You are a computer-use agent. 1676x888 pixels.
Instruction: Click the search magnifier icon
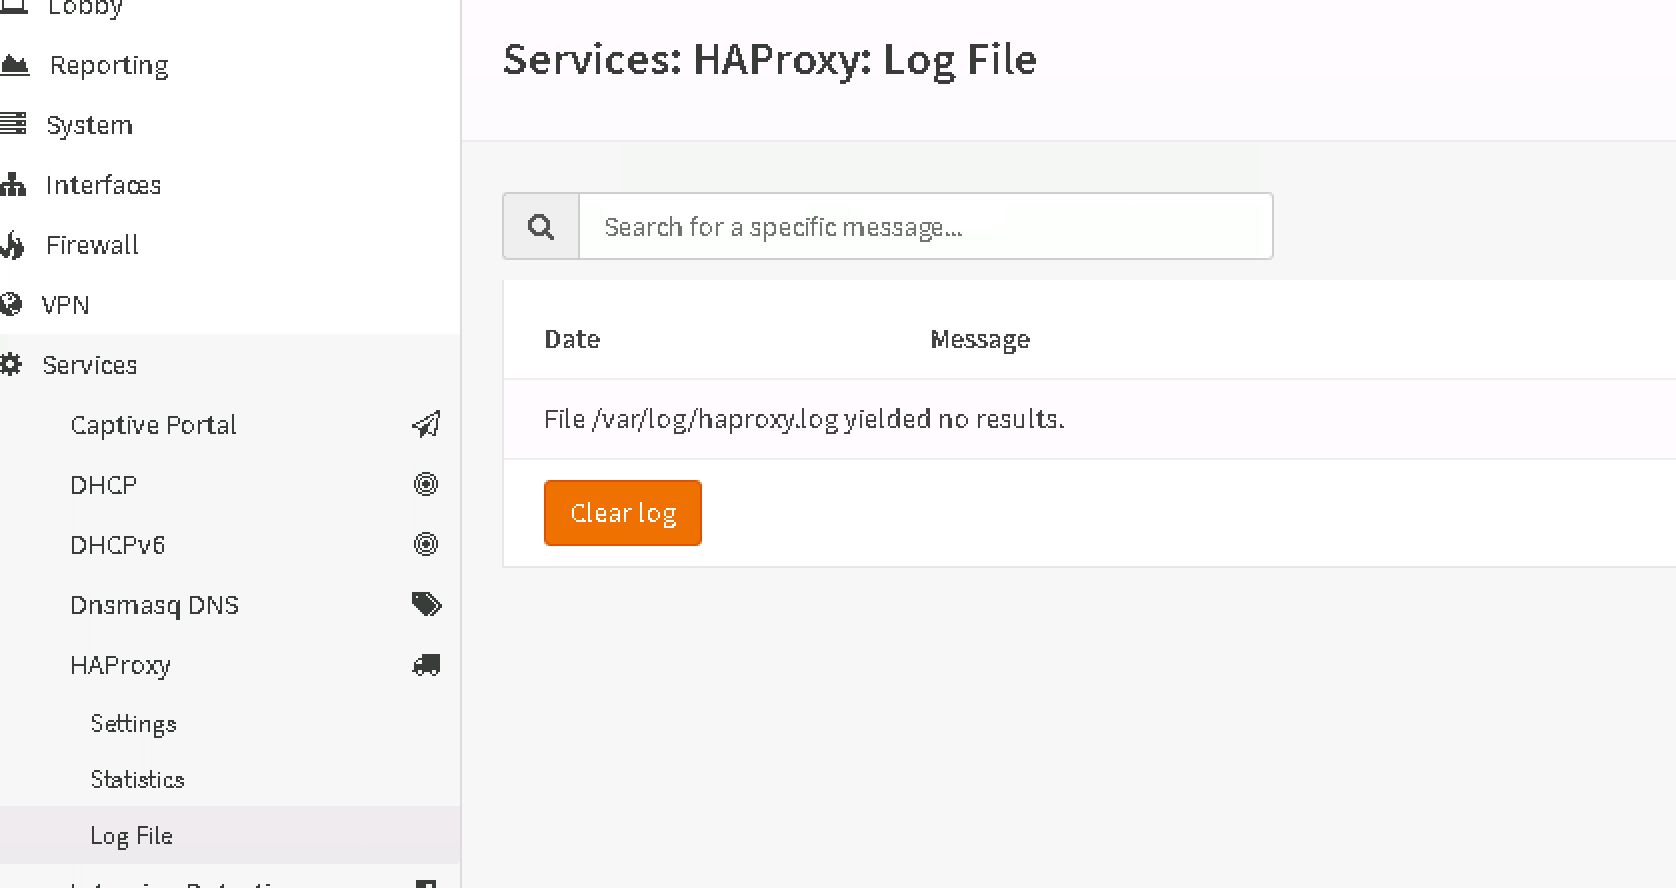[x=541, y=227]
